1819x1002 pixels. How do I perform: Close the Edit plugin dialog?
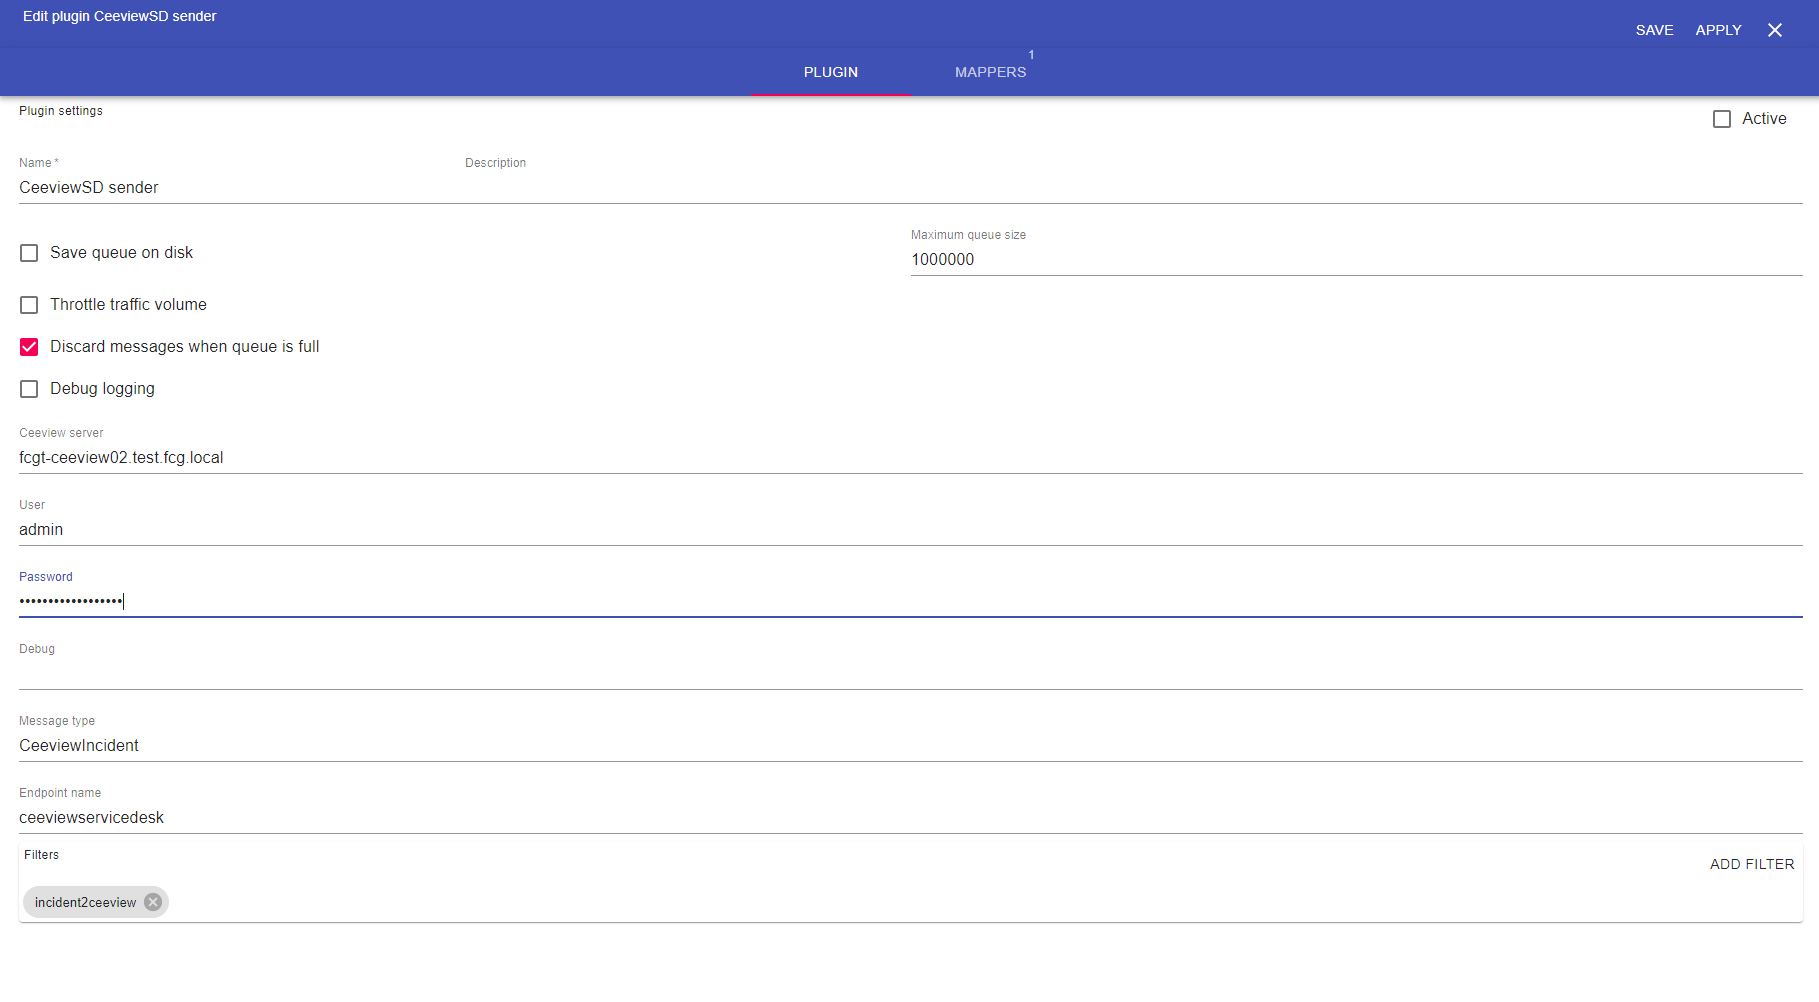1774,30
